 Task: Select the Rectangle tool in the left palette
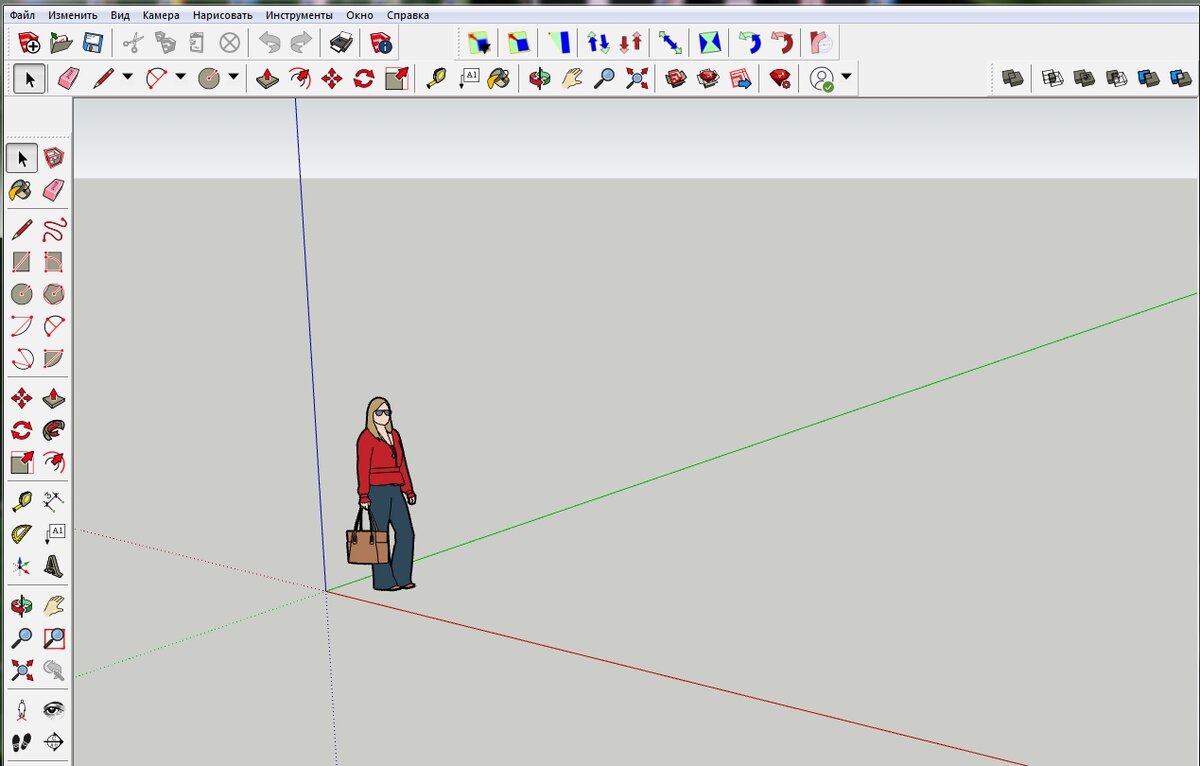pos(21,262)
